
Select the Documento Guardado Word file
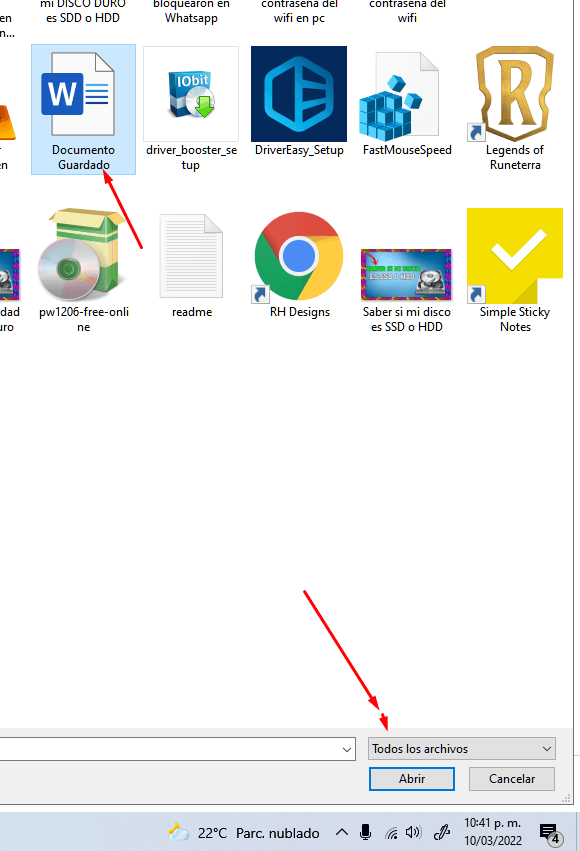coord(83,110)
